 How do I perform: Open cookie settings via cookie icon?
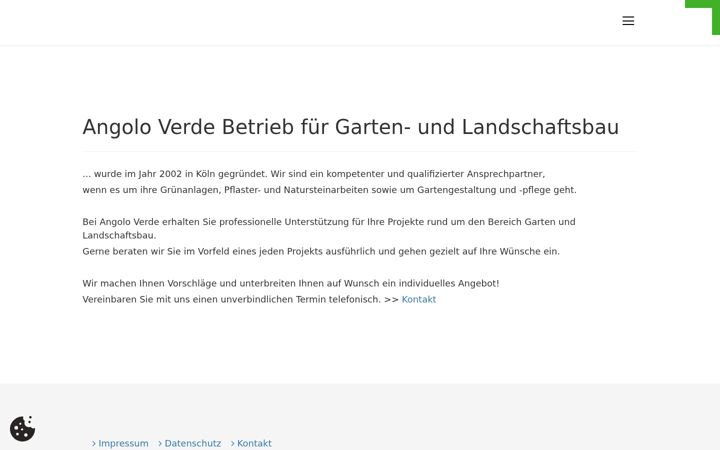click(x=22, y=428)
